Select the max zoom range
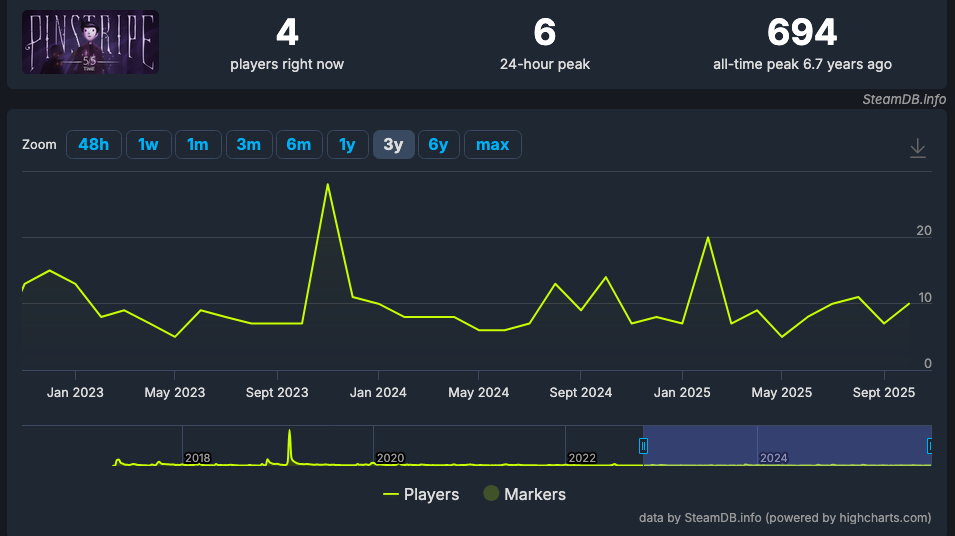The image size is (955, 536). [493, 144]
